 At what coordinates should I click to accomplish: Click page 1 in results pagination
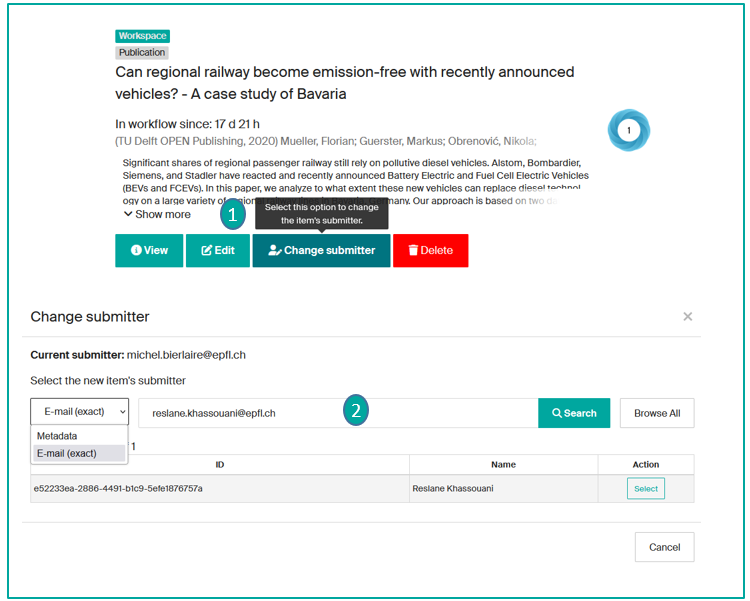(x=133, y=446)
